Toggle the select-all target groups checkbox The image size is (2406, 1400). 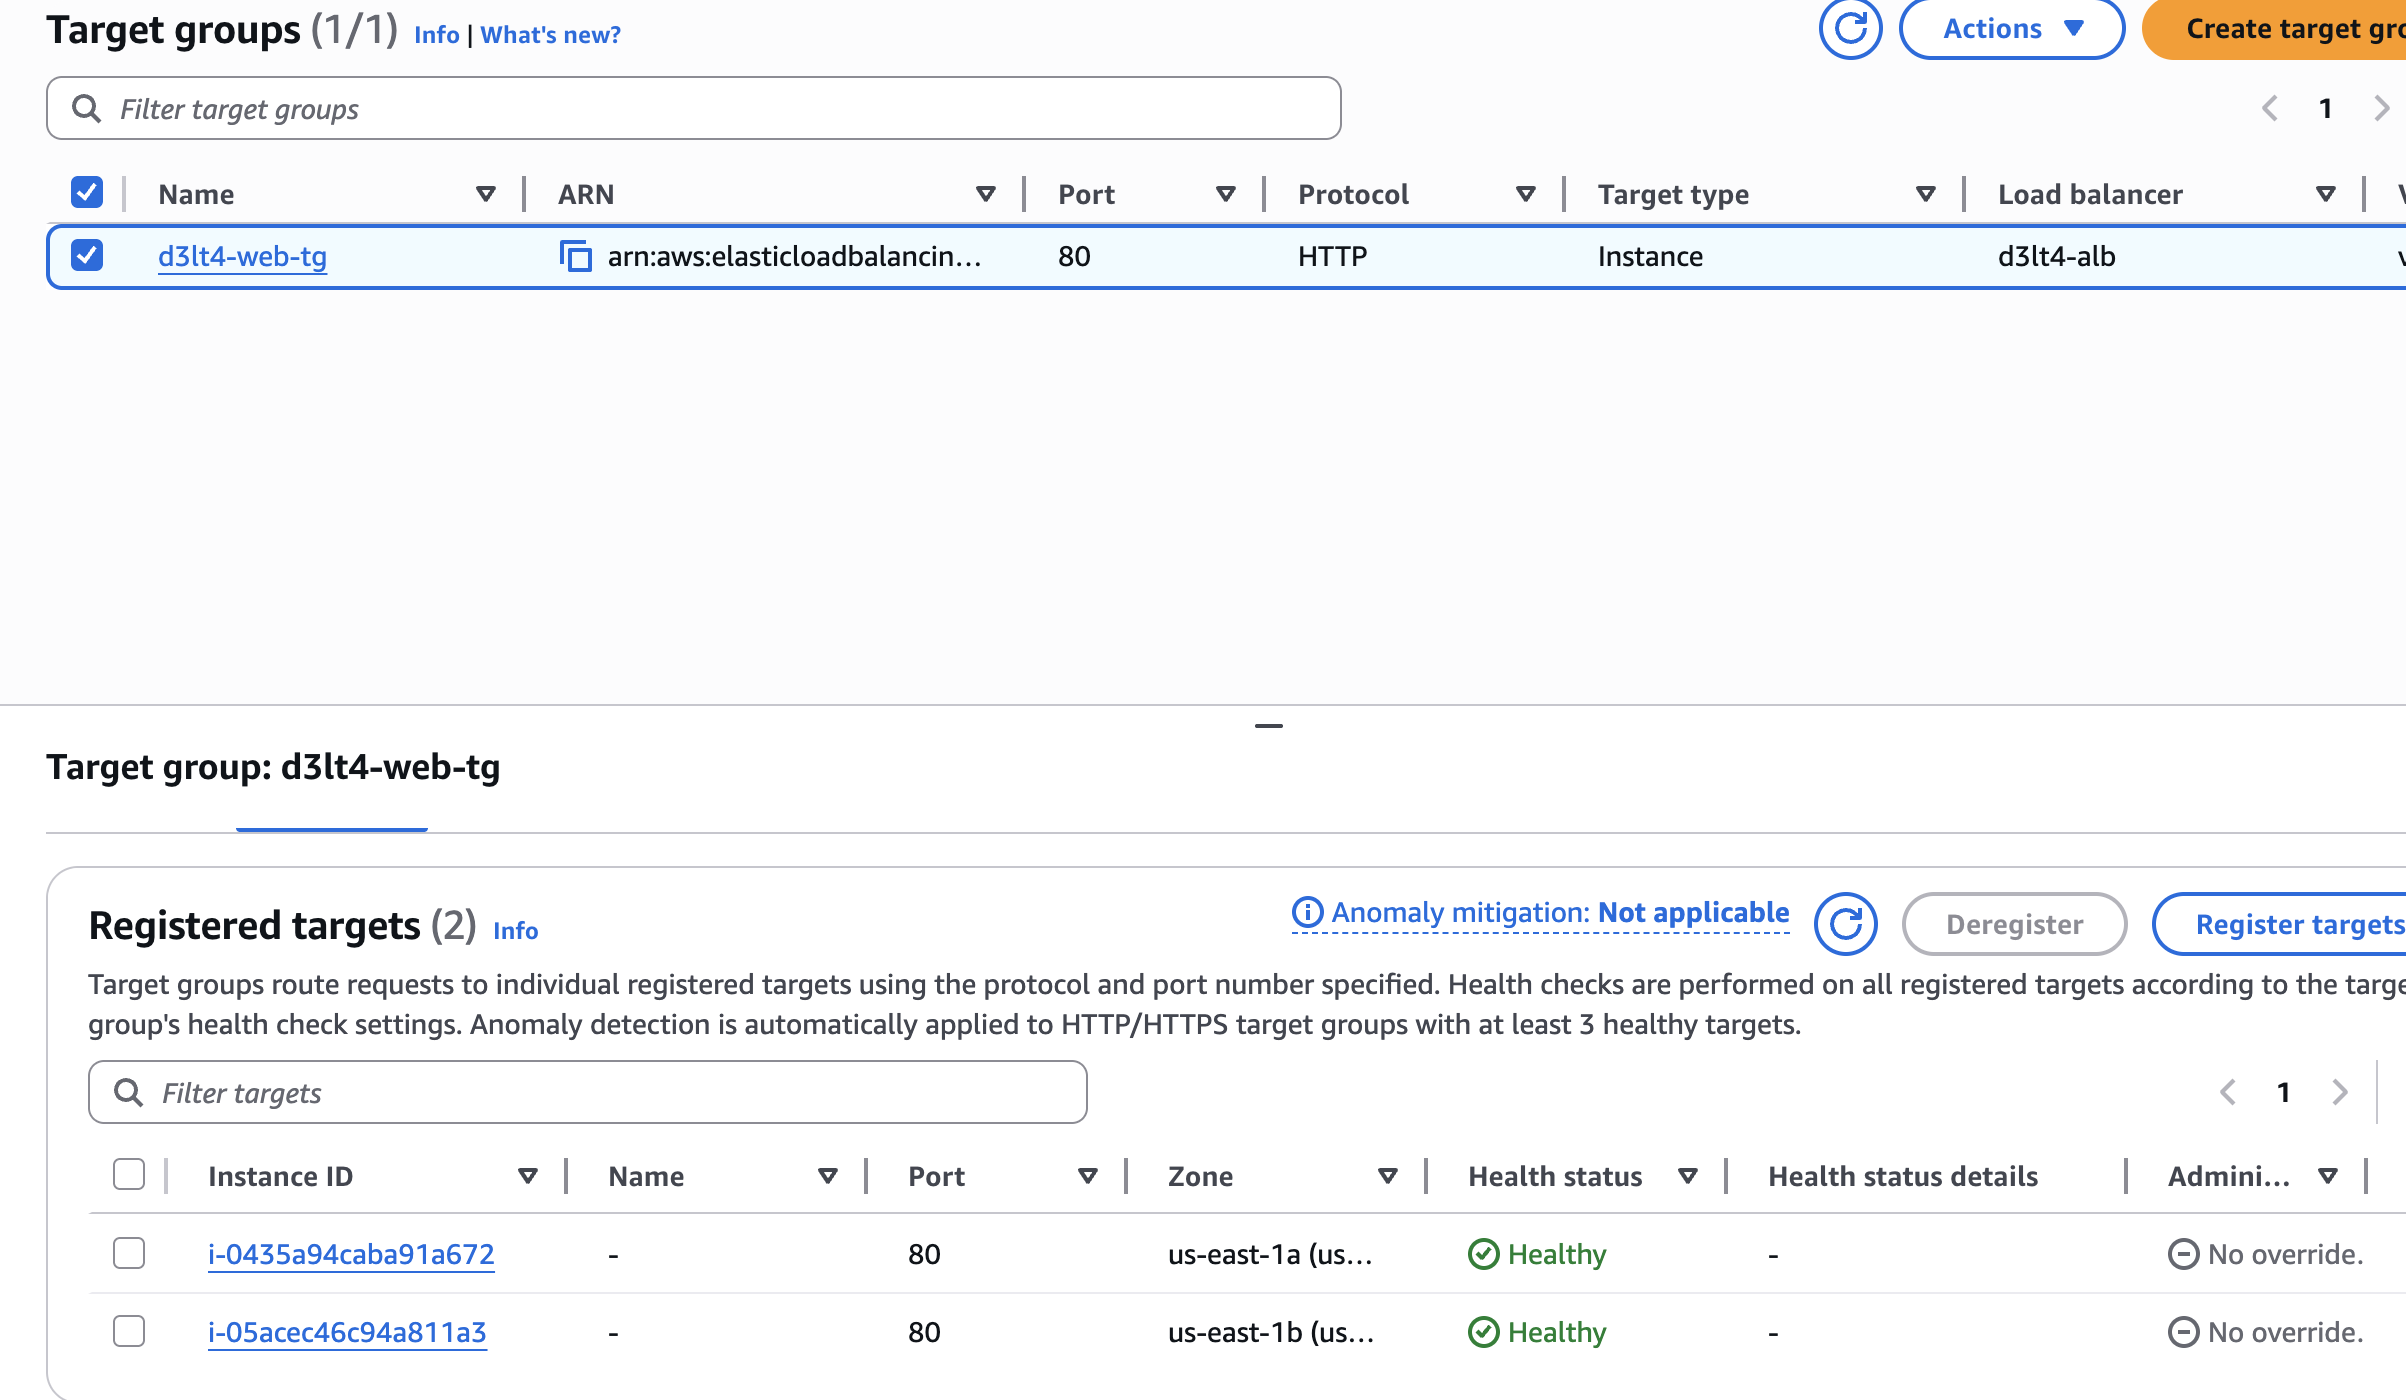coord(87,192)
